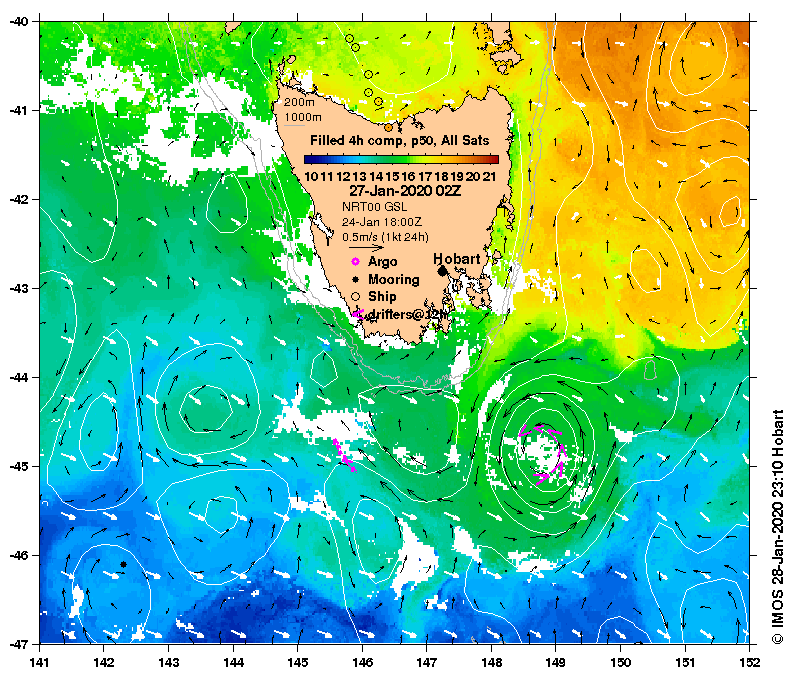
Task: Click the sea temperature color scale bar
Action: point(402,160)
